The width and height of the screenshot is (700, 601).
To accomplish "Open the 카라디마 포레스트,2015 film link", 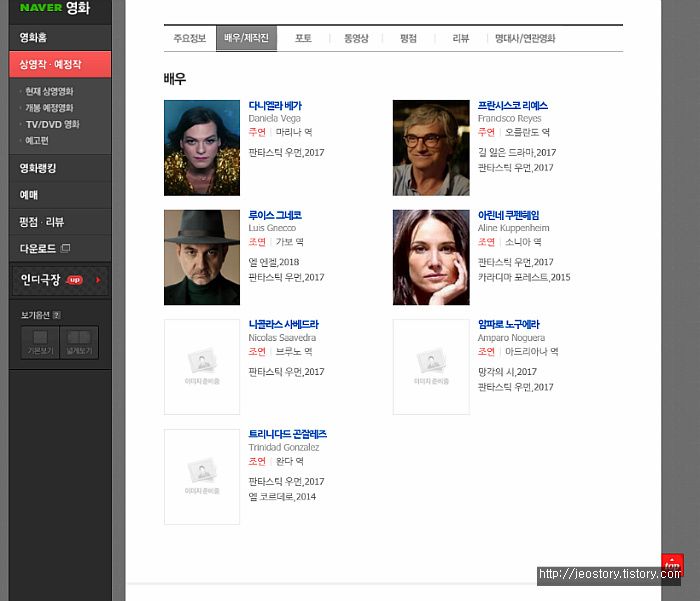I will coord(524,277).
